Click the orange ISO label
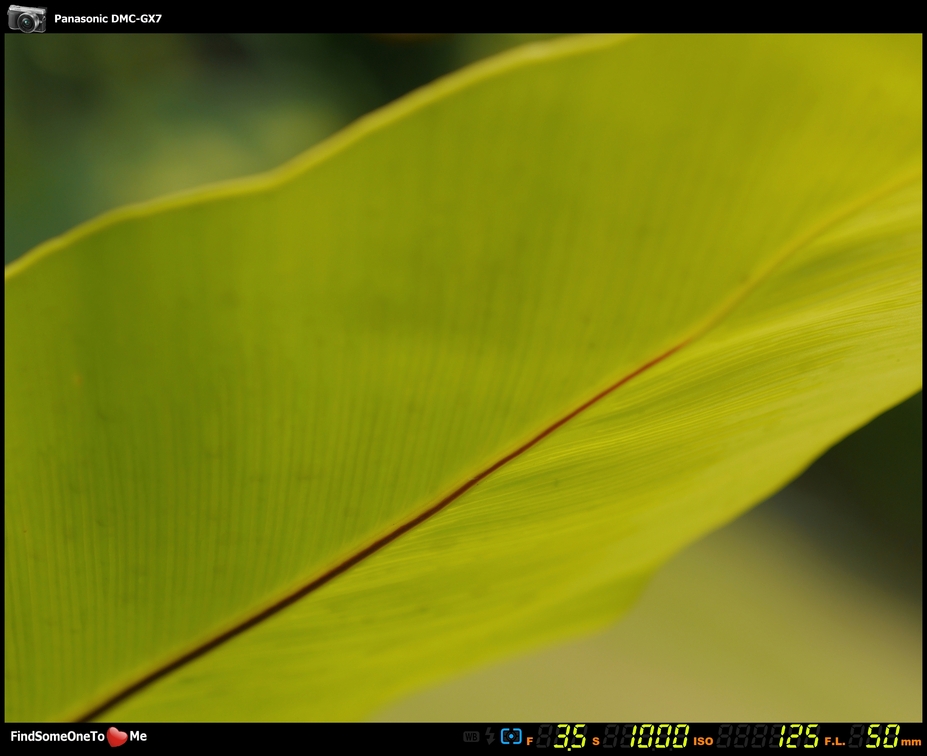This screenshot has width=927, height=756. pos(703,741)
